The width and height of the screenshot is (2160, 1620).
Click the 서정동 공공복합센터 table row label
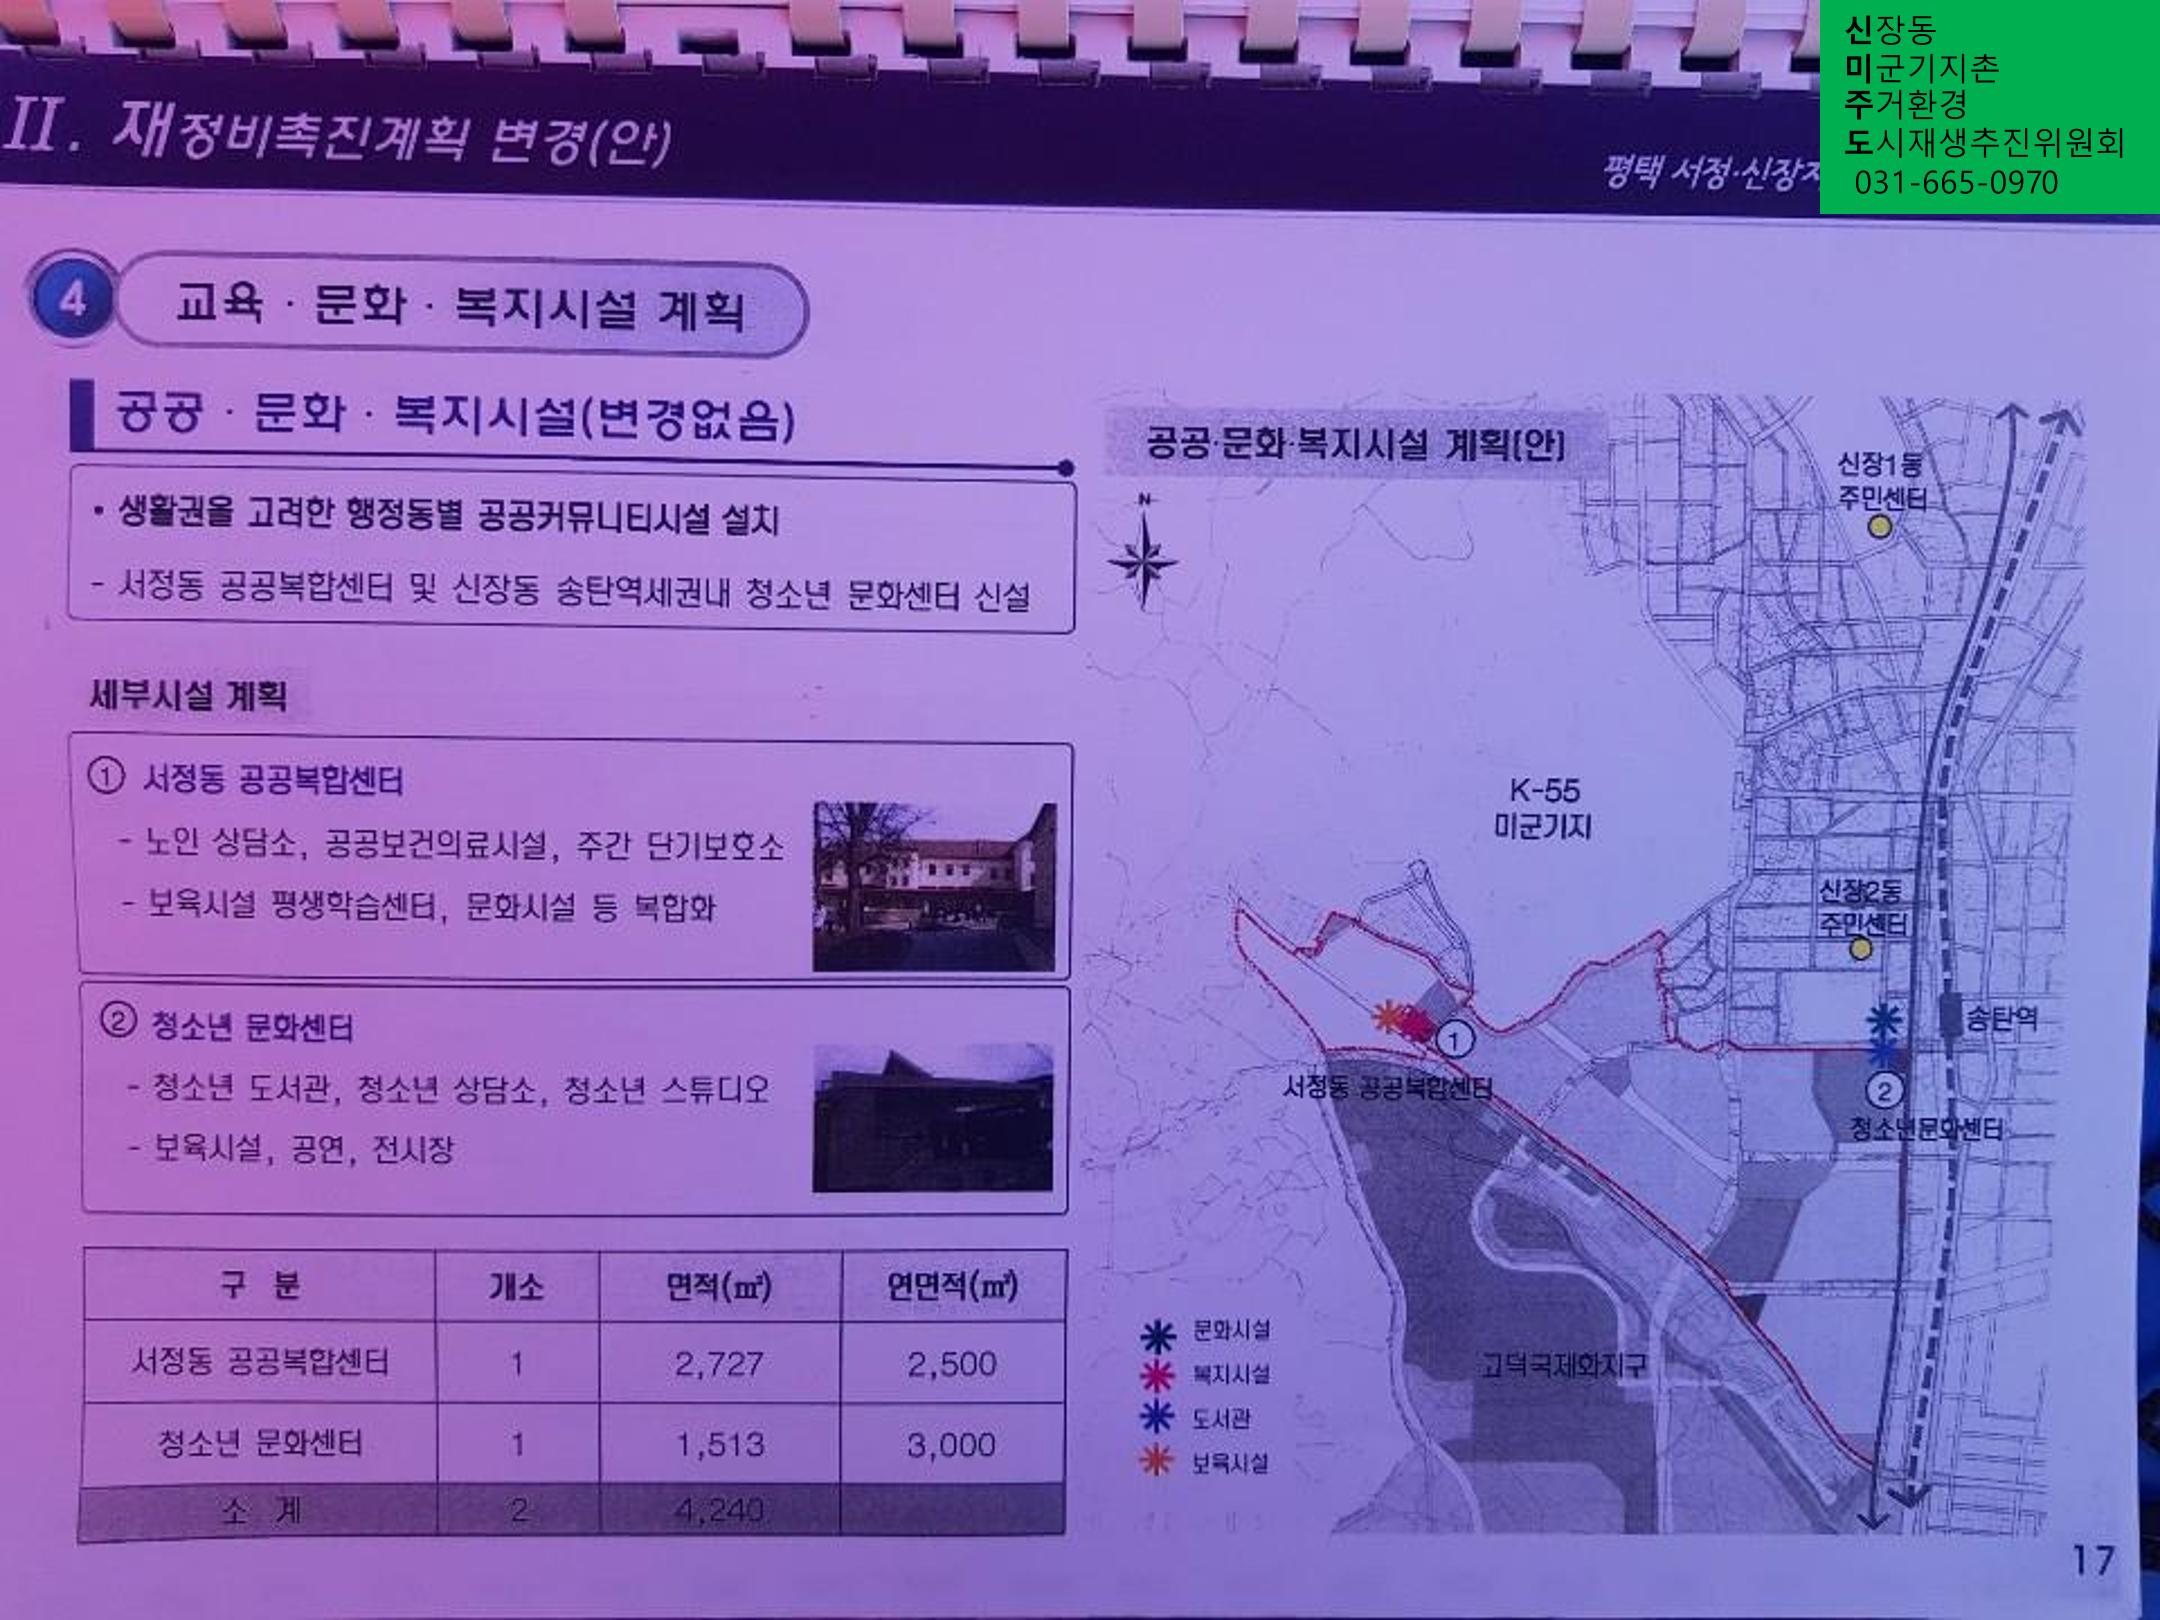(259, 1361)
